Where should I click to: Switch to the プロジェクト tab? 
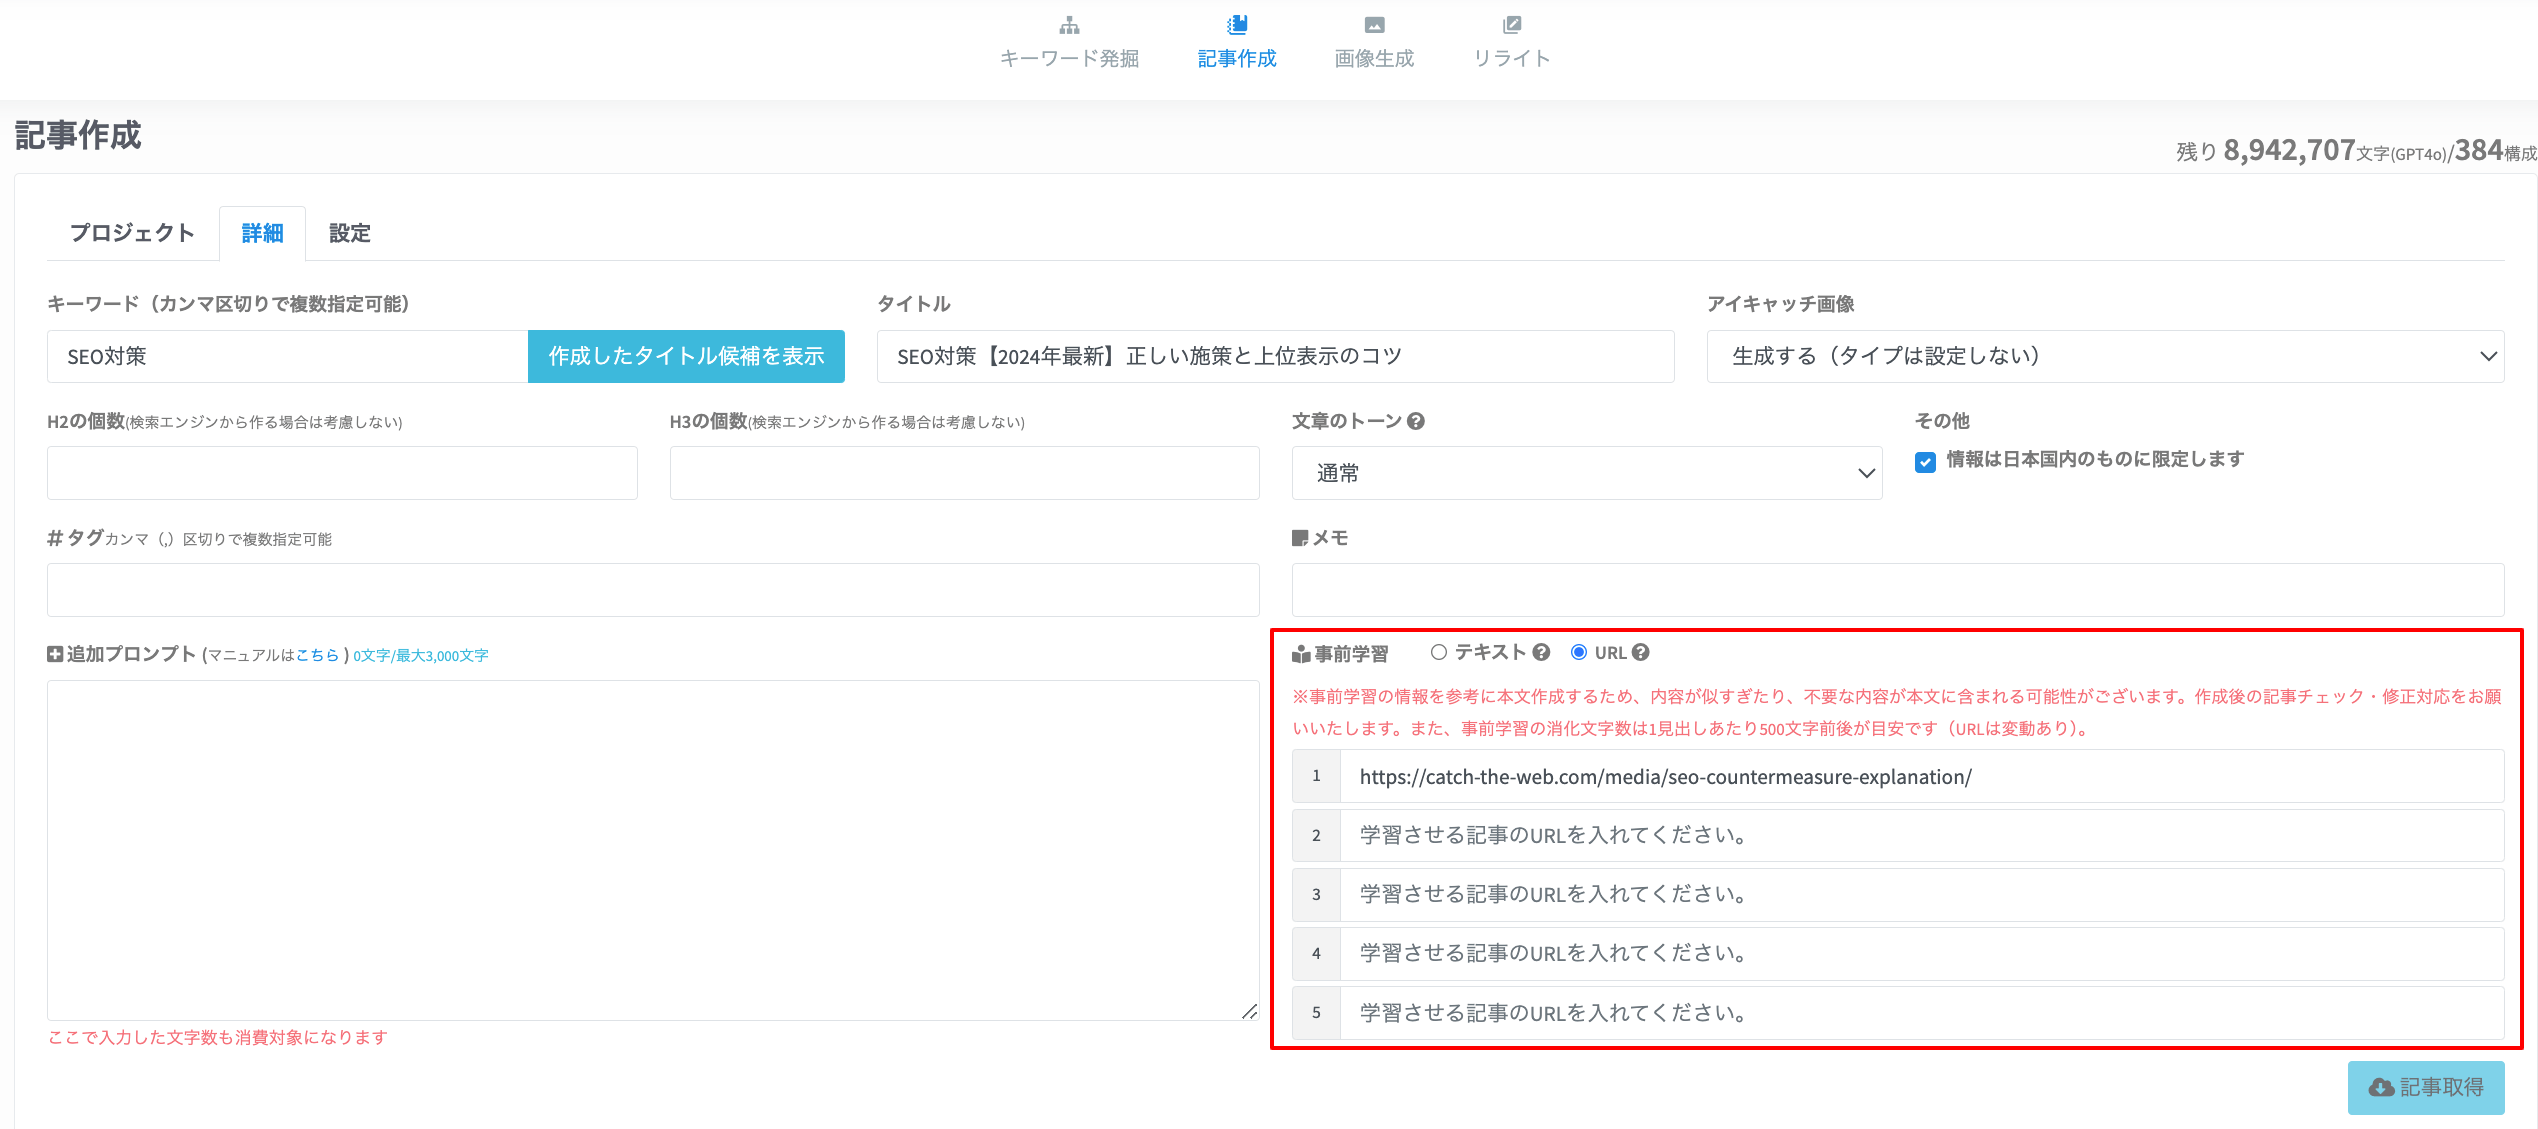(x=132, y=233)
